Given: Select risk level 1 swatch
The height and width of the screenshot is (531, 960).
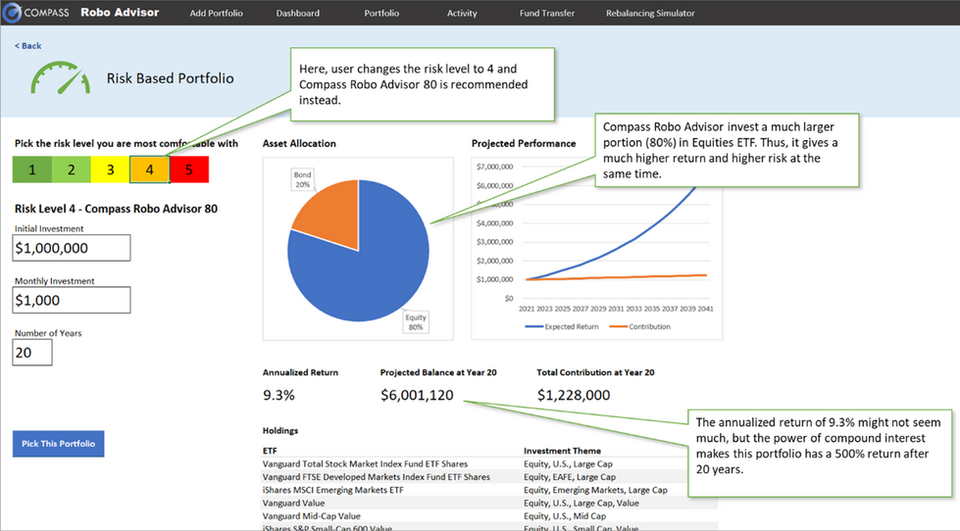Looking at the screenshot, I should coord(32,170).
